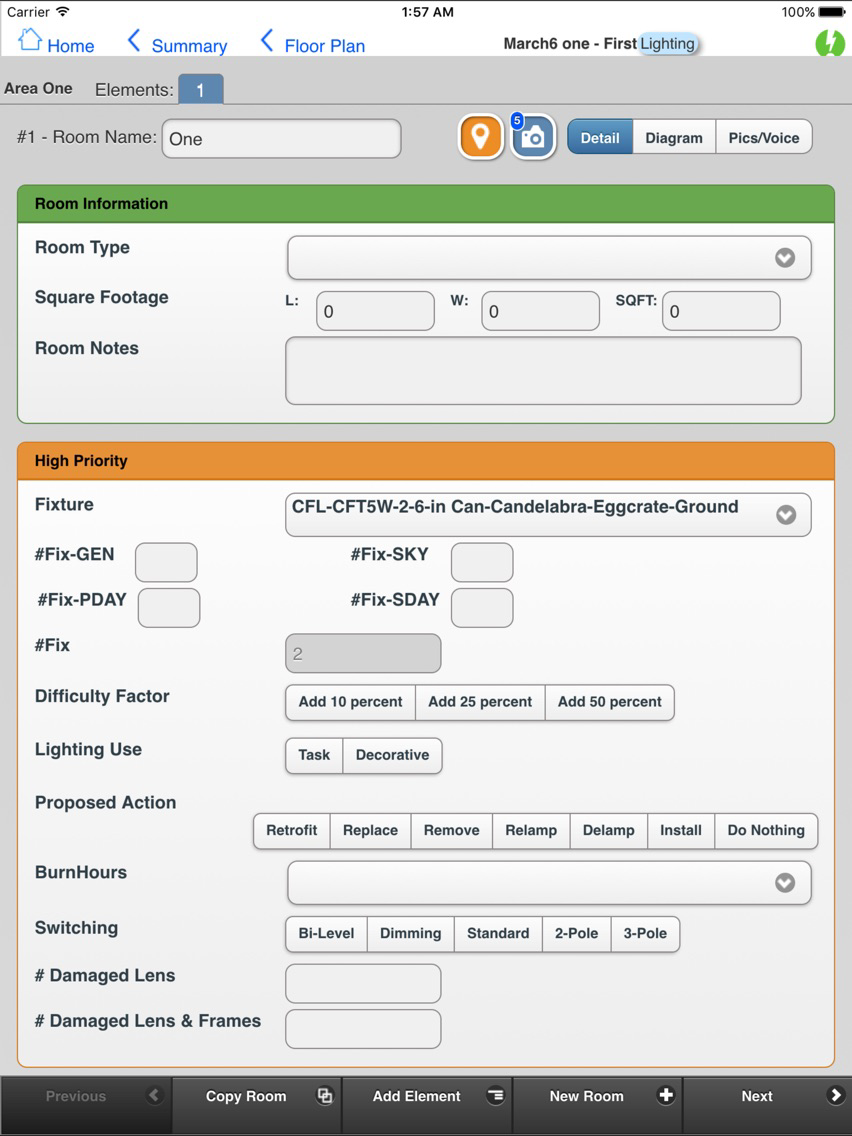Click the #Fix-GEN input box
Viewport: 852px width, 1136px height.
[166, 562]
